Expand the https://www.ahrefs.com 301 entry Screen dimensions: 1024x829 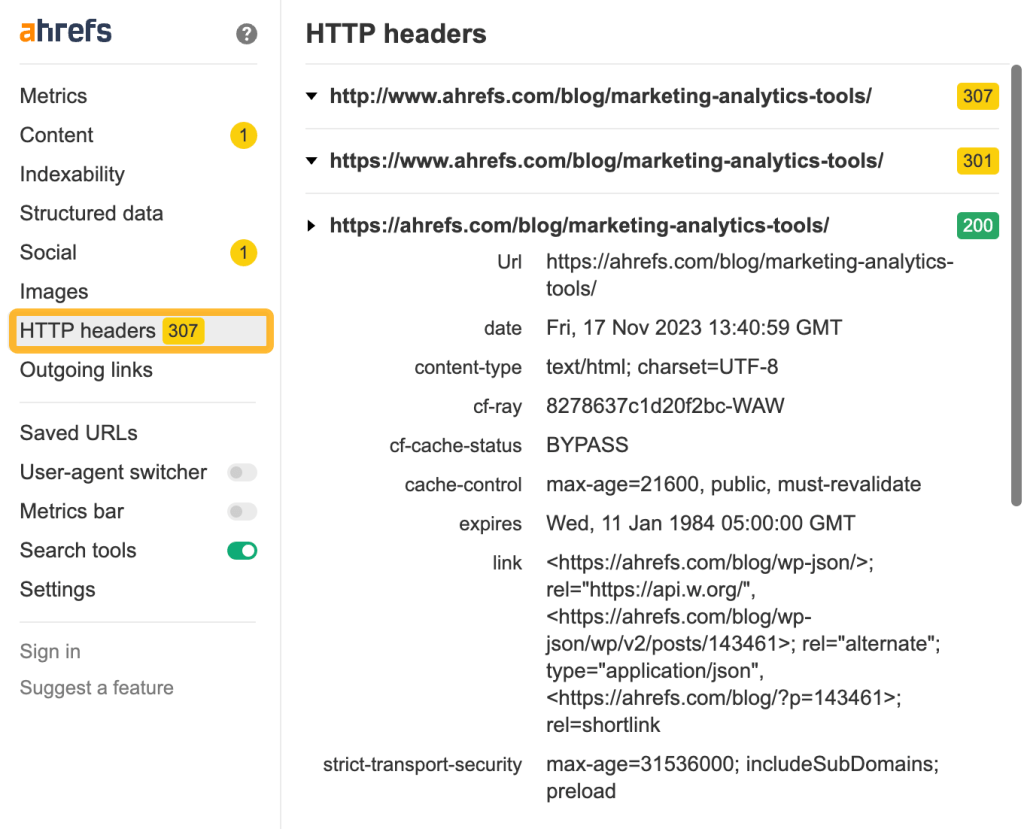[311, 161]
